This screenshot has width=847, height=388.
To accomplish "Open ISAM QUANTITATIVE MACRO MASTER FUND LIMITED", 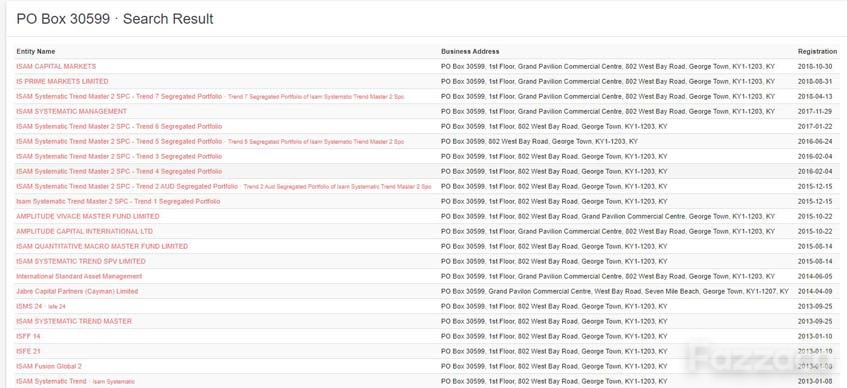I will pyautogui.click(x=102, y=246).
